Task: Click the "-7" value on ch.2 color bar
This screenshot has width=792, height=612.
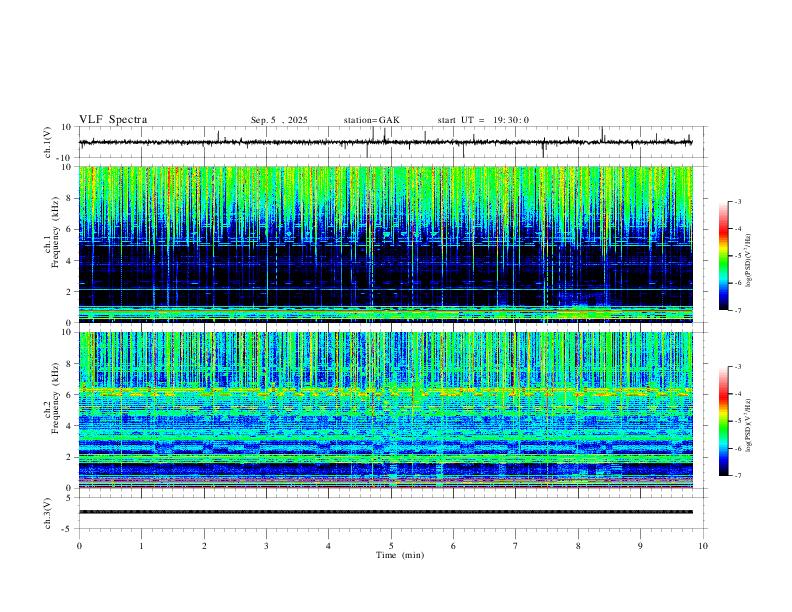Action: (x=737, y=476)
